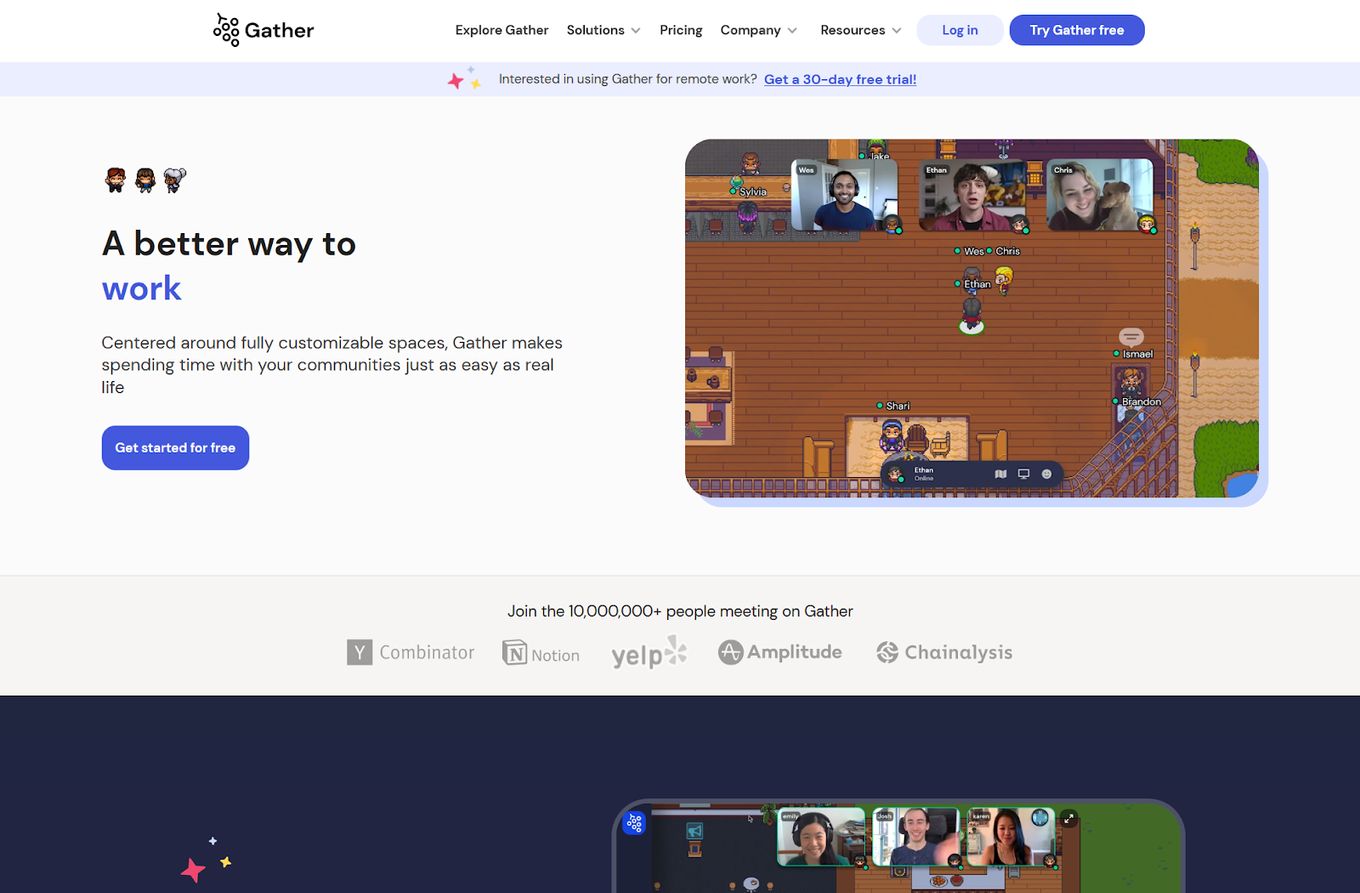Click the chat bubble above Ismael
The image size is (1360, 893).
[x=1131, y=337]
